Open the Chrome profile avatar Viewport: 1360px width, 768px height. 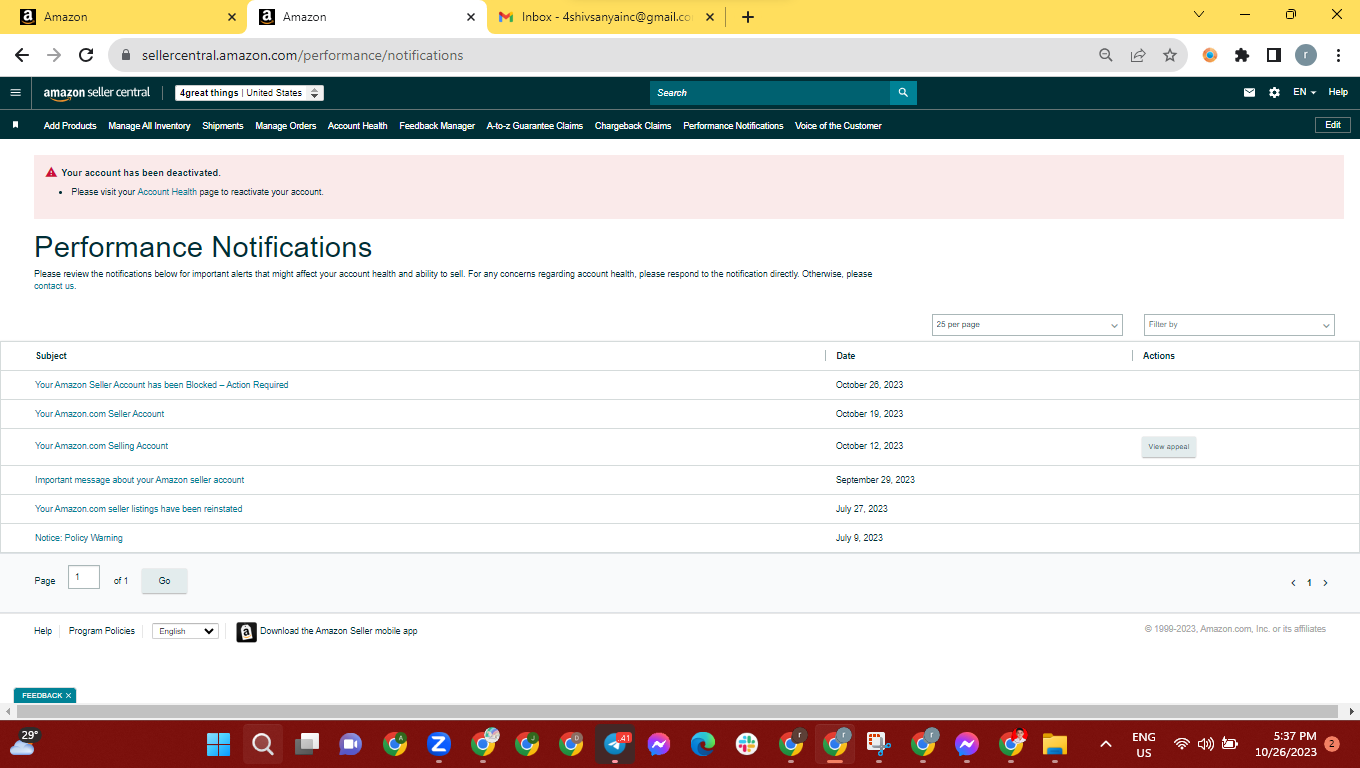click(x=1306, y=55)
